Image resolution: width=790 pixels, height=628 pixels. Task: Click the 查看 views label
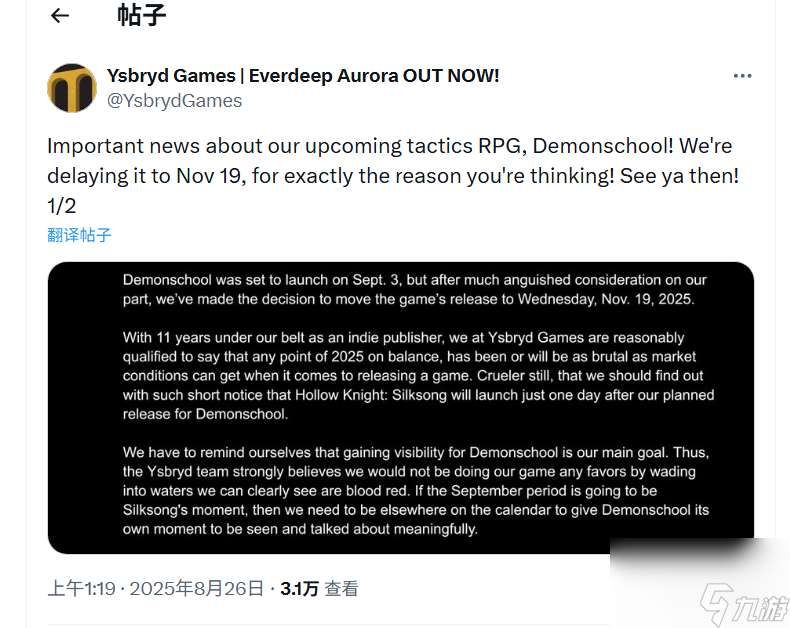coord(341,589)
